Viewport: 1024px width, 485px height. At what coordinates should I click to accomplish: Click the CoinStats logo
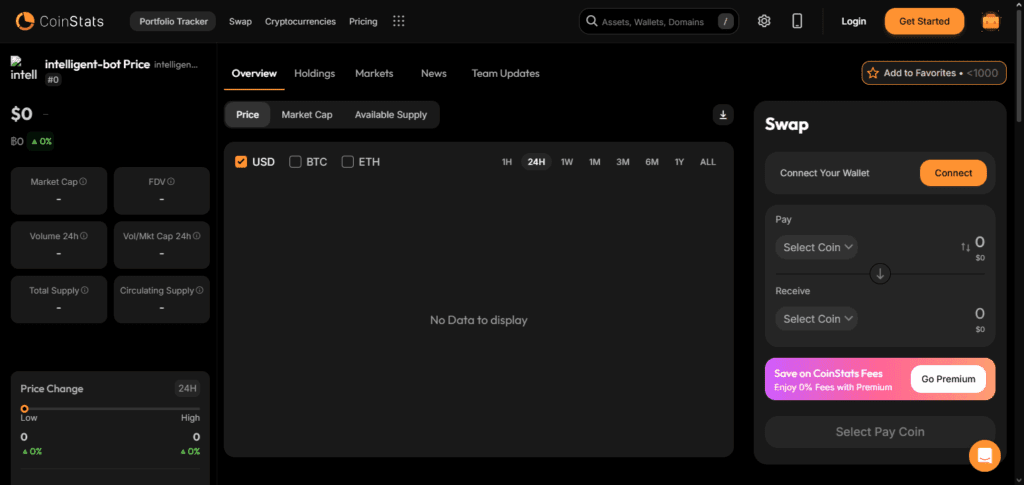pos(59,22)
